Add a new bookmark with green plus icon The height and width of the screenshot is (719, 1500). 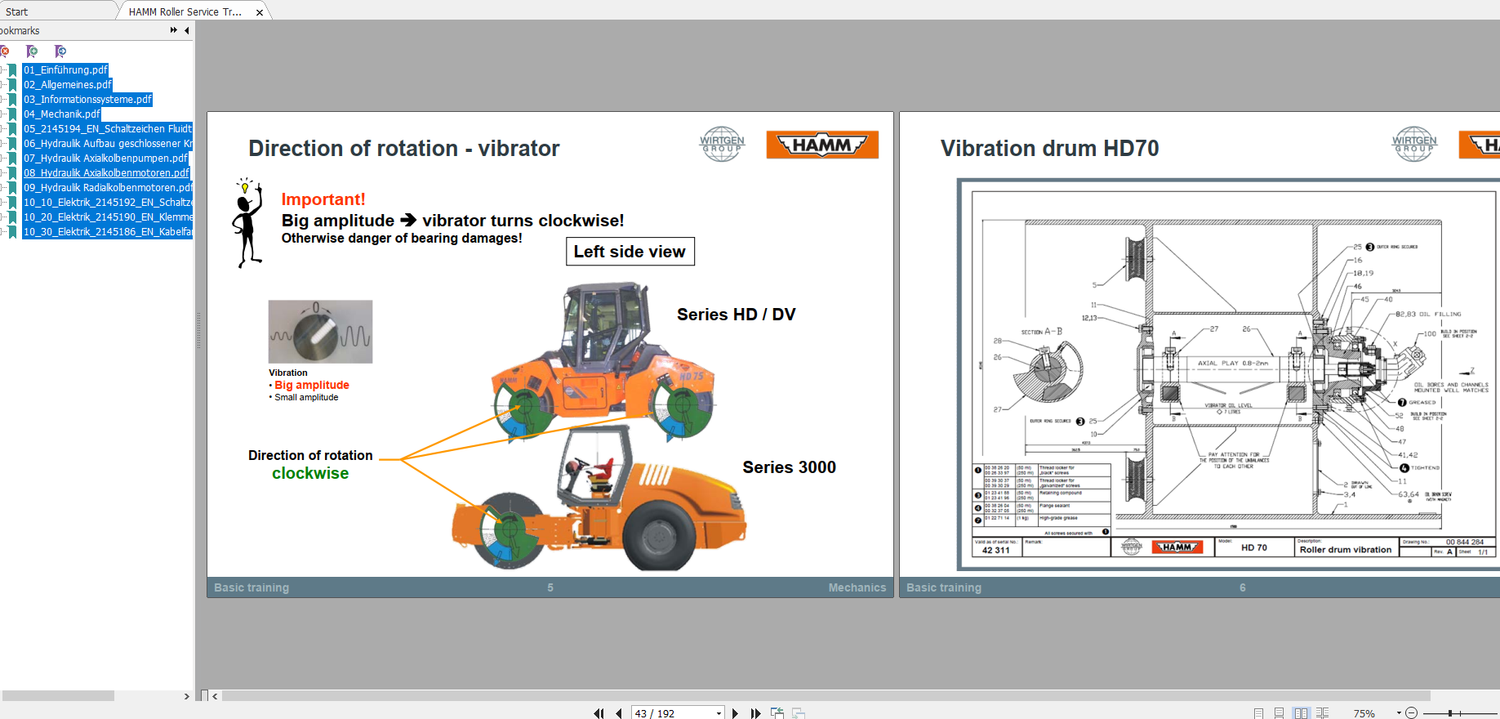click(32, 51)
